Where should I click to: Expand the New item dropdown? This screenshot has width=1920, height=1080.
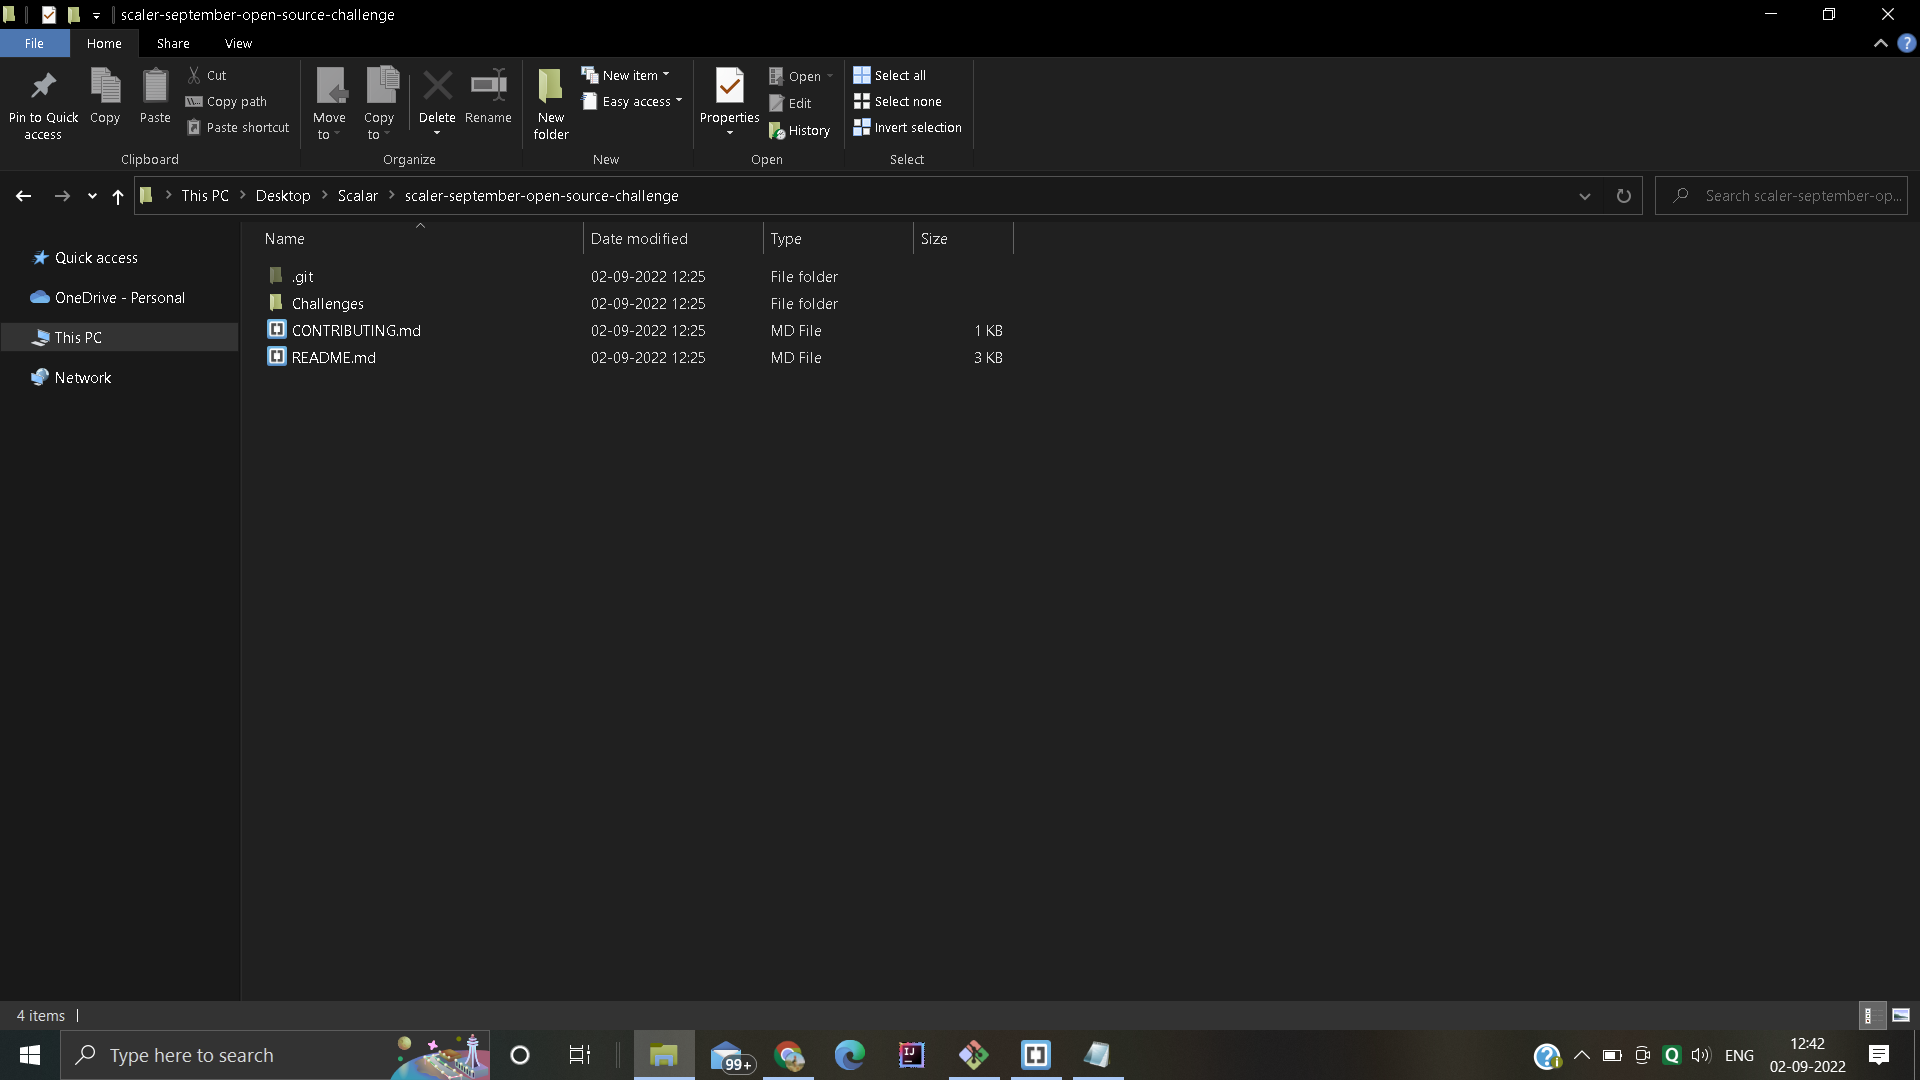[x=627, y=75]
